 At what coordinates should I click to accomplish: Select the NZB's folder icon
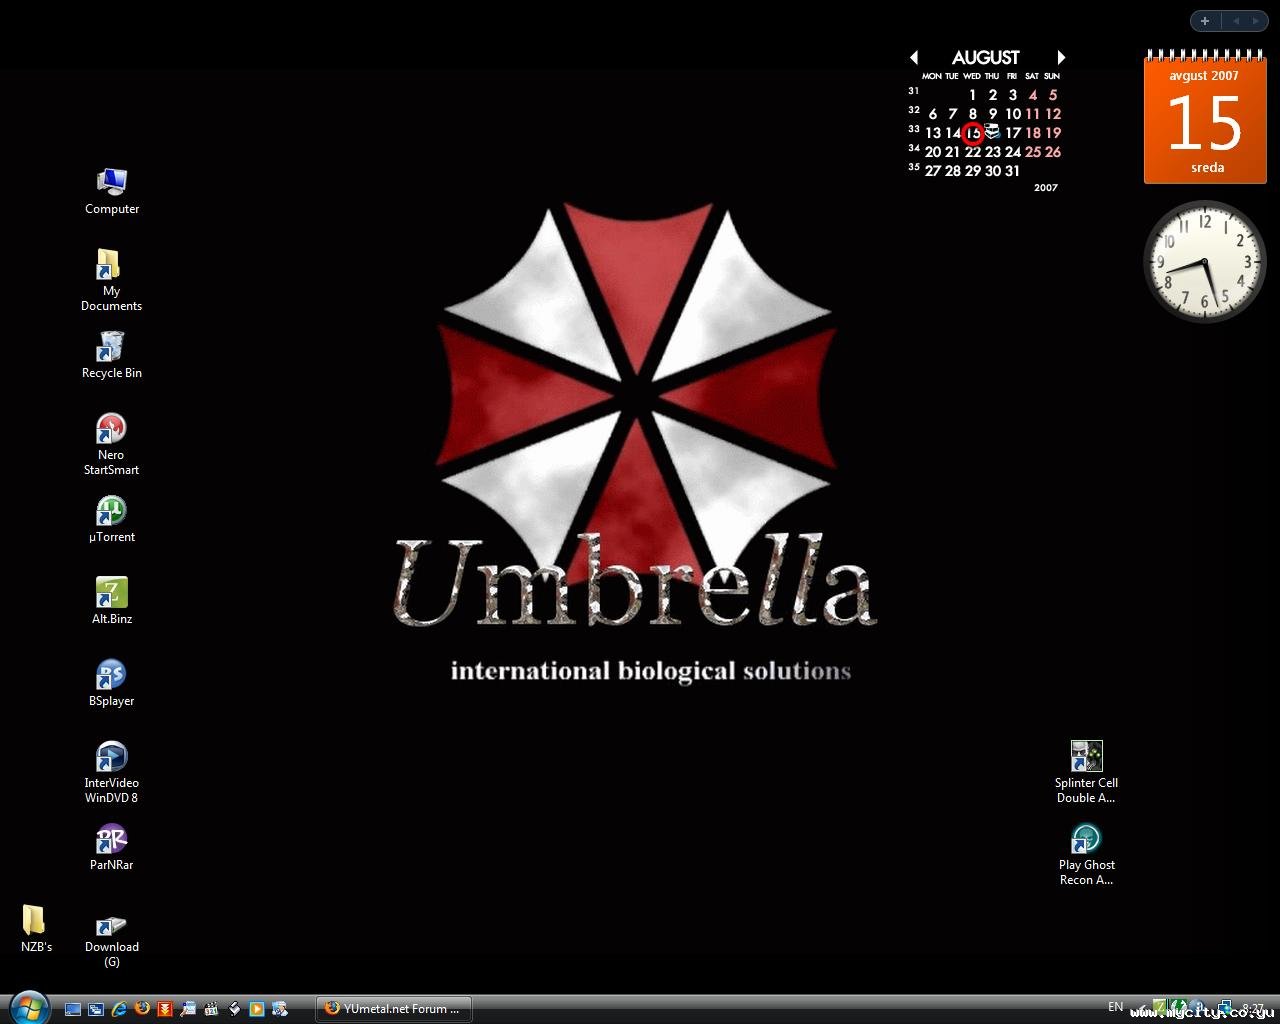click(36, 929)
